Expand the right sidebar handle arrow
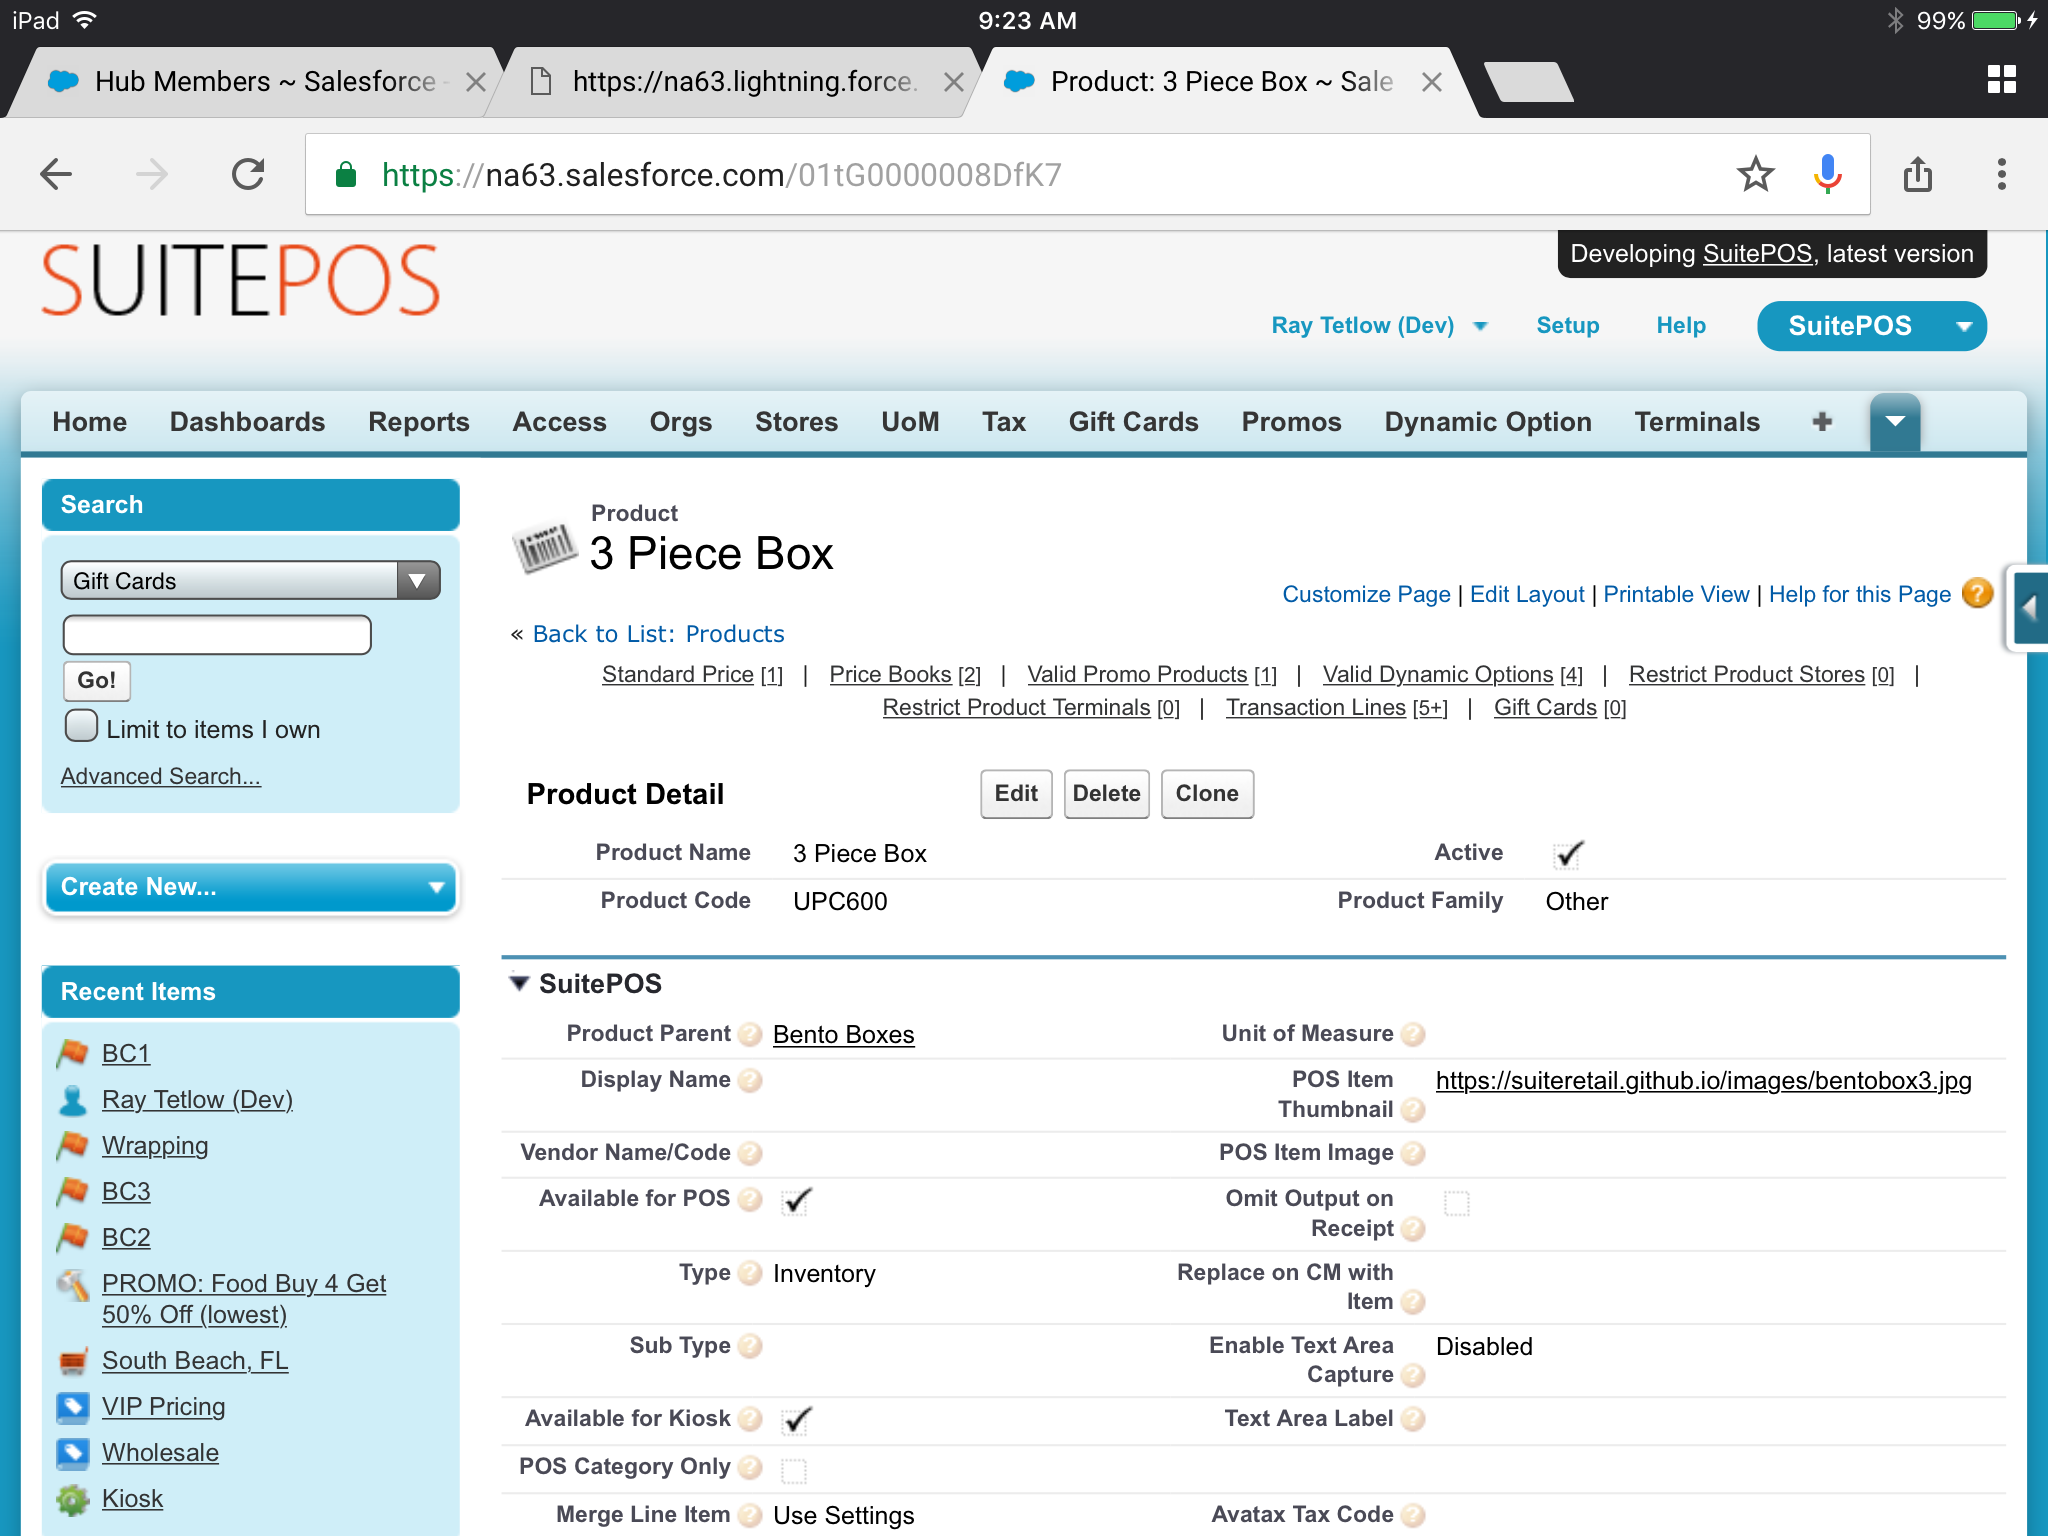The height and width of the screenshot is (1536, 2048). 2029,608
